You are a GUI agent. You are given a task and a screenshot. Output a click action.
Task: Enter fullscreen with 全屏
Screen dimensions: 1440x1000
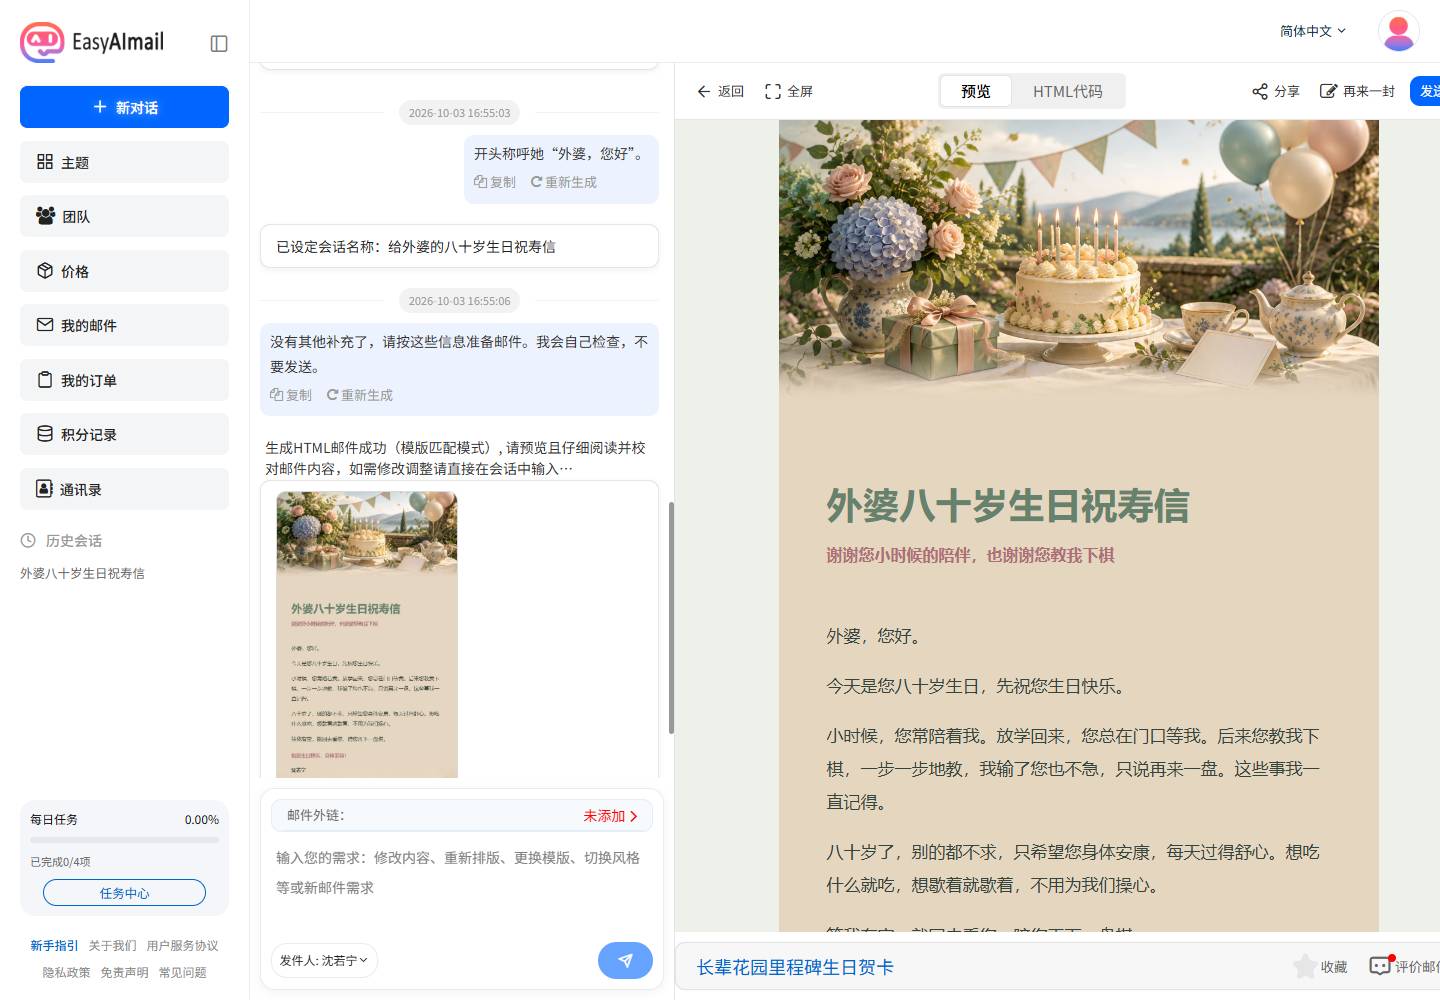[789, 91]
